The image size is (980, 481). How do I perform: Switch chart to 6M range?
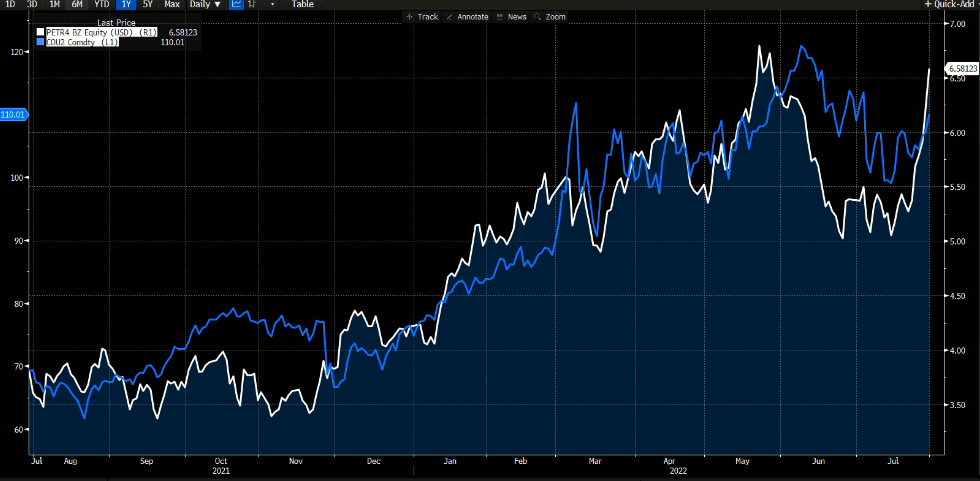point(77,4)
